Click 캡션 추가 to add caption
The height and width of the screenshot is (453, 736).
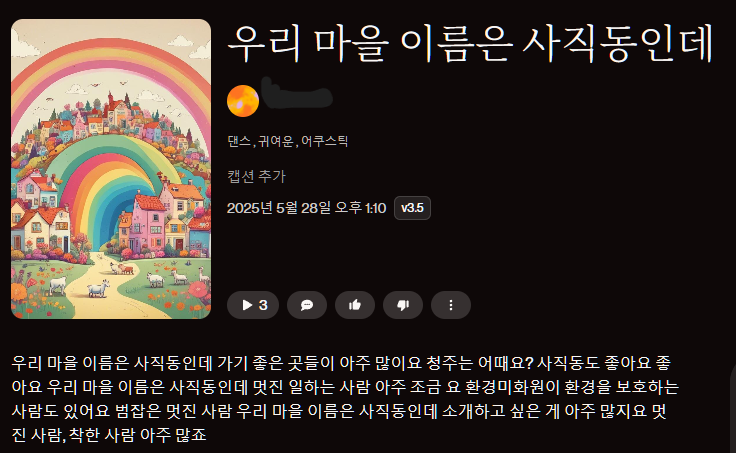(x=256, y=176)
